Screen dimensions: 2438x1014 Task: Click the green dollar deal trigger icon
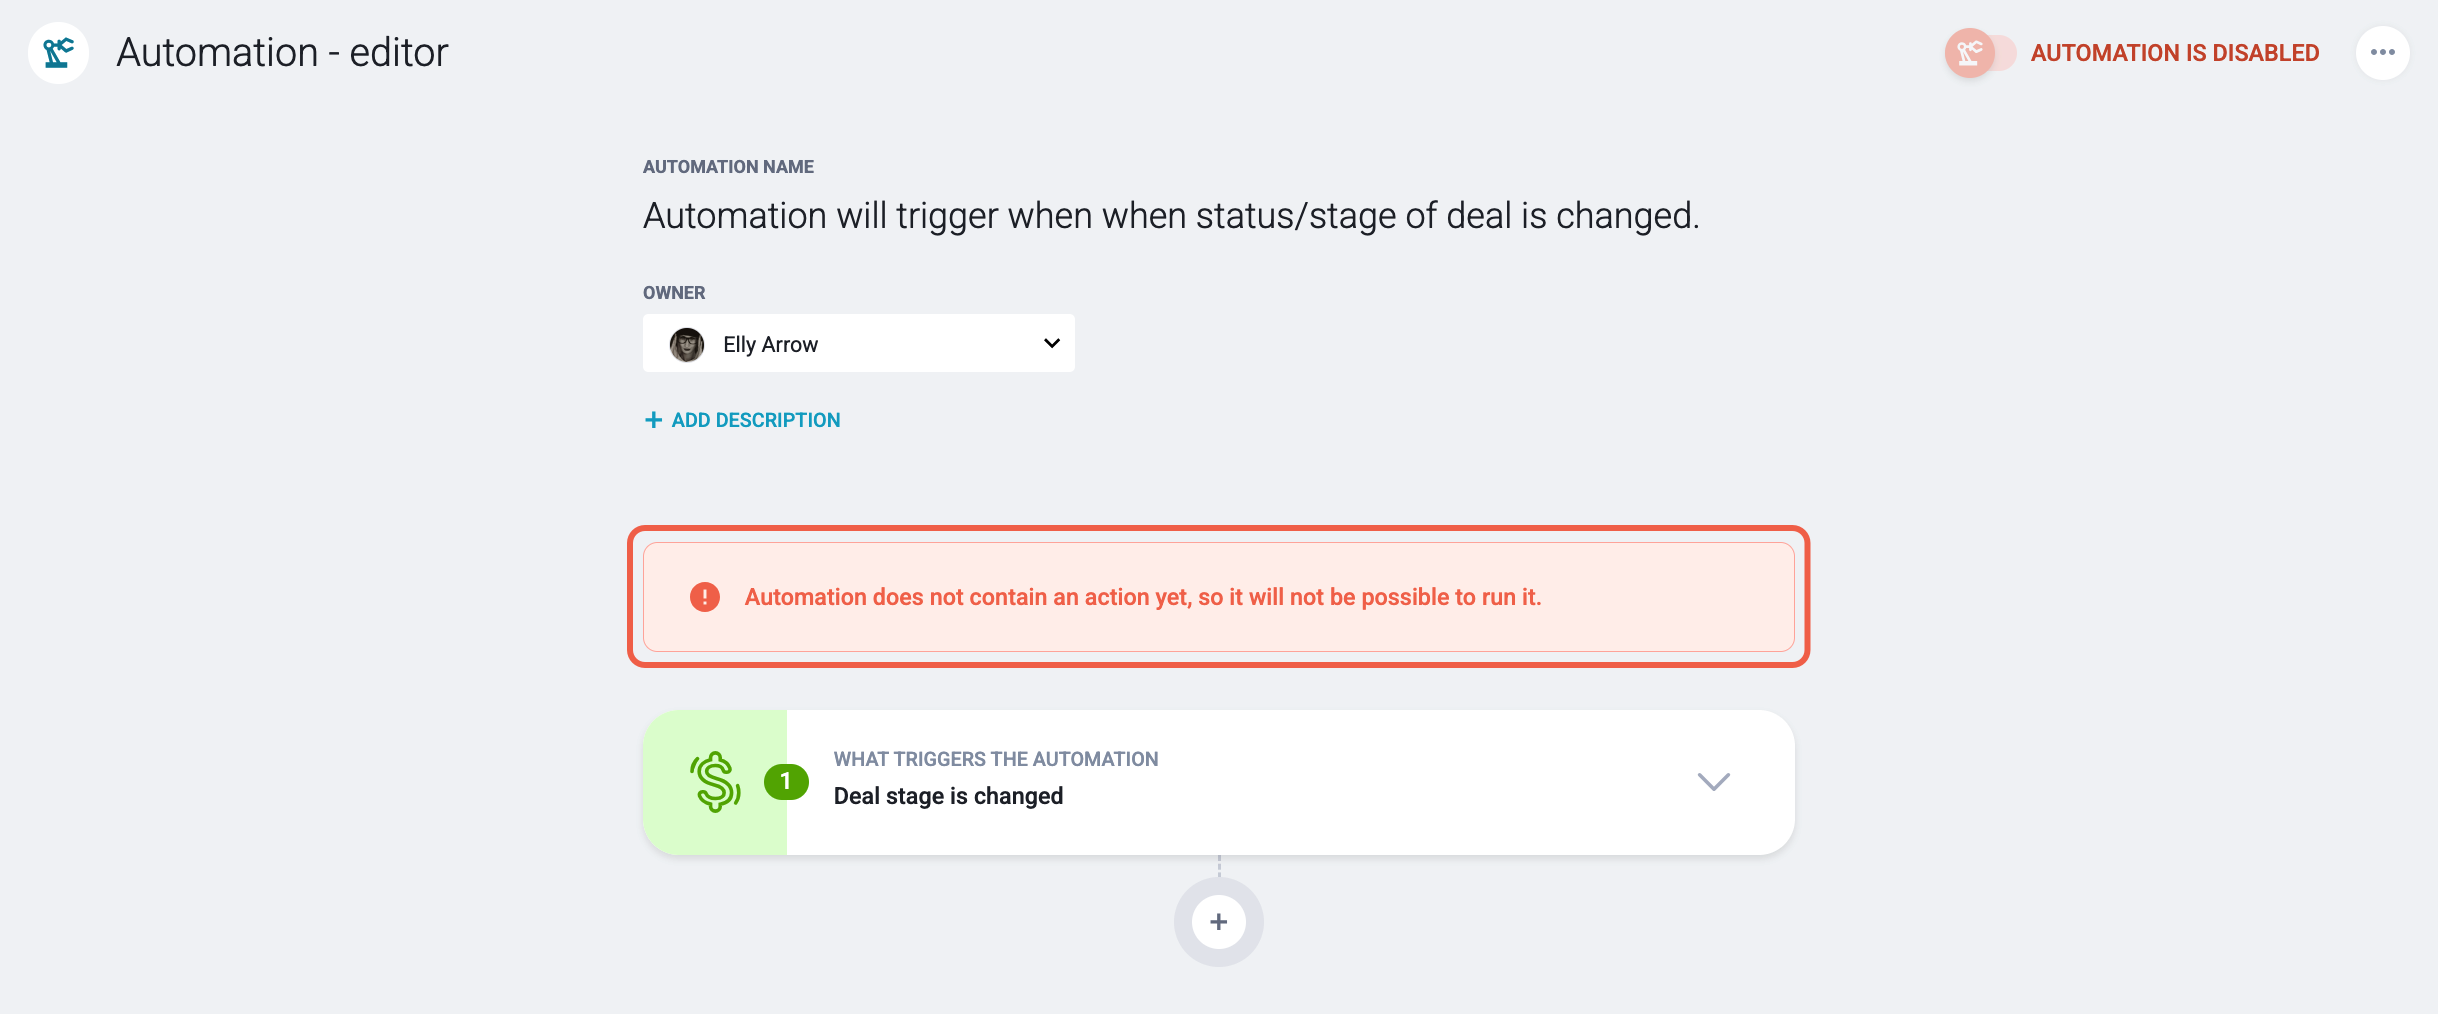pyautogui.click(x=715, y=782)
